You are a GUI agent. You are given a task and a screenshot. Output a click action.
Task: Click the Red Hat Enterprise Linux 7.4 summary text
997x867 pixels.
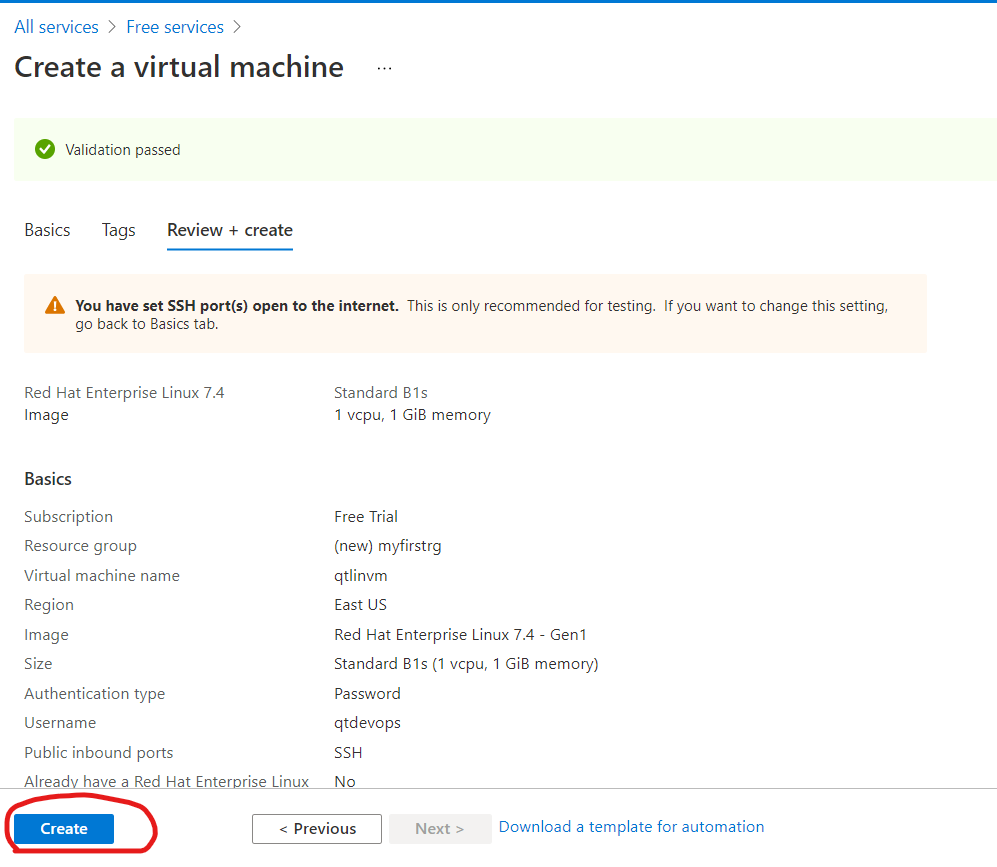(x=124, y=393)
